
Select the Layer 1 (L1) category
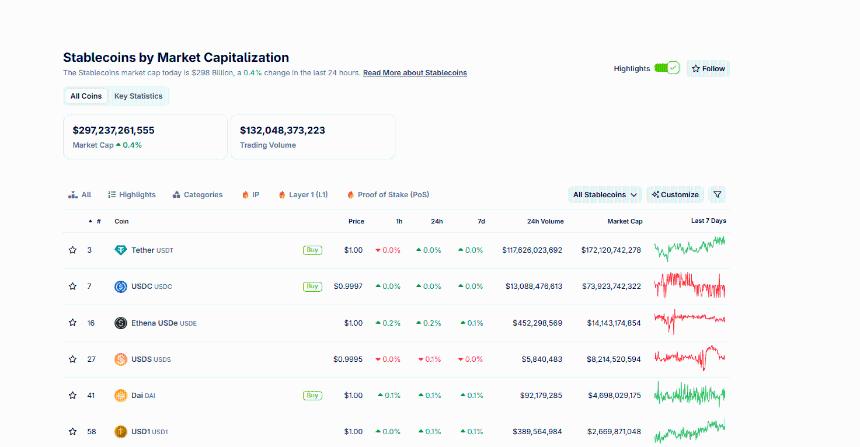click(303, 195)
